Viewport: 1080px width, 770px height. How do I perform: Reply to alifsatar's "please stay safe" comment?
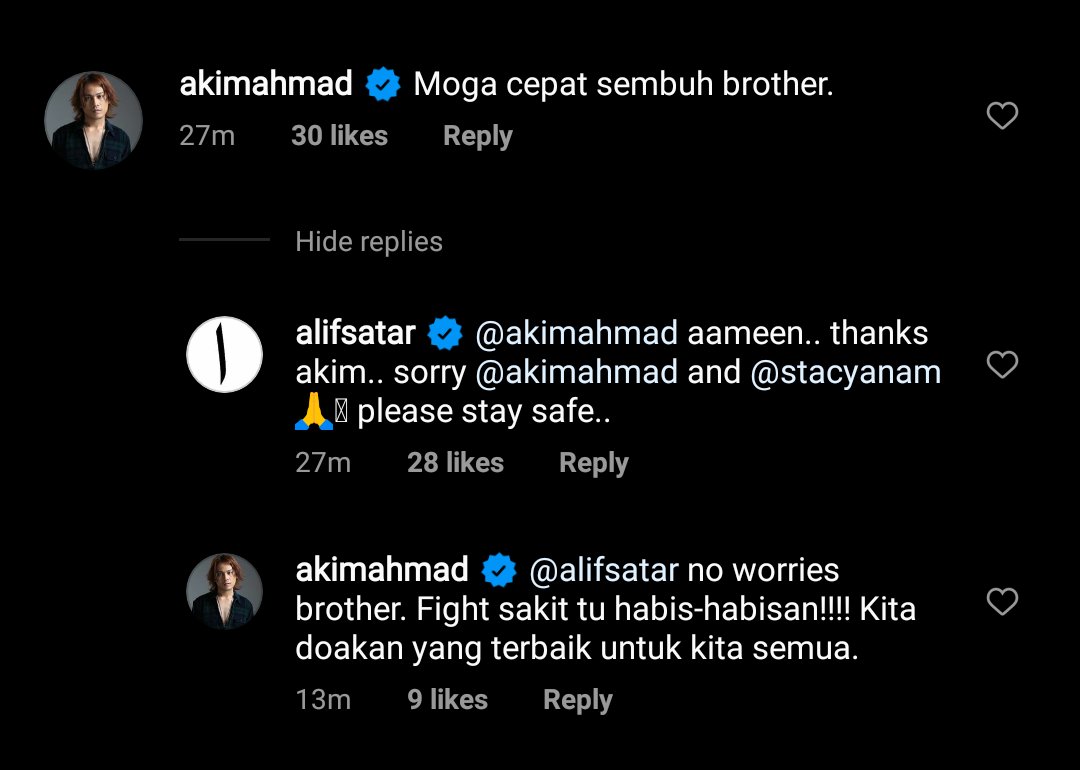point(593,463)
